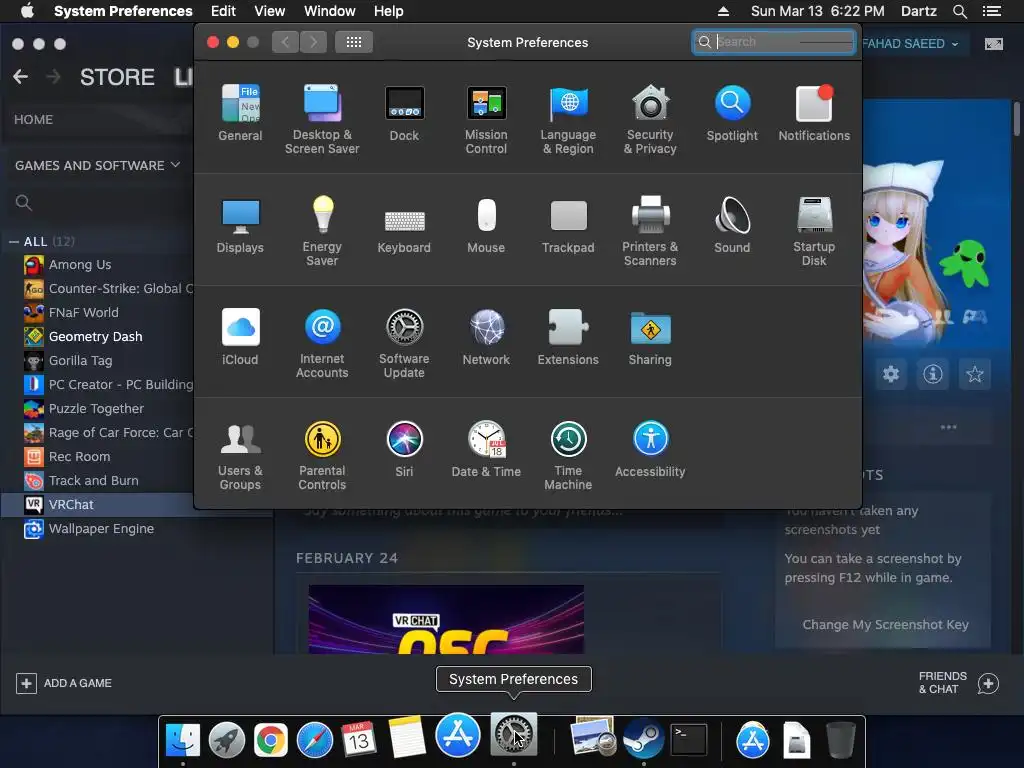Viewport: 1024px width, 768px height.
Task: Click the Steam game info icon
Action: click(x=933, y=374)
